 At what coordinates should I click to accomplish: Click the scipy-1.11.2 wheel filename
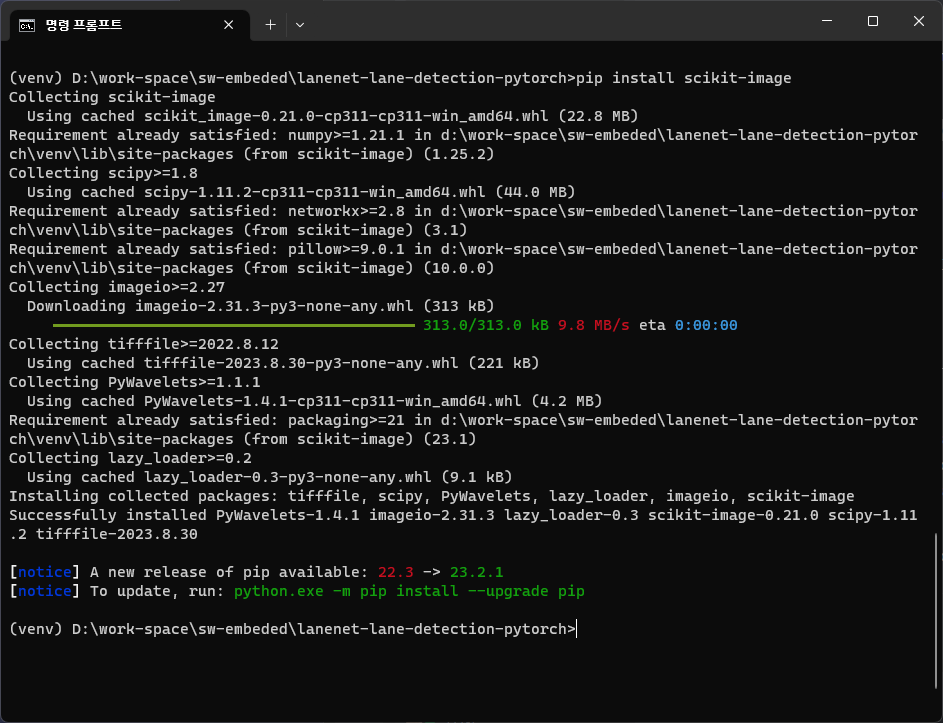click(315, 192)
